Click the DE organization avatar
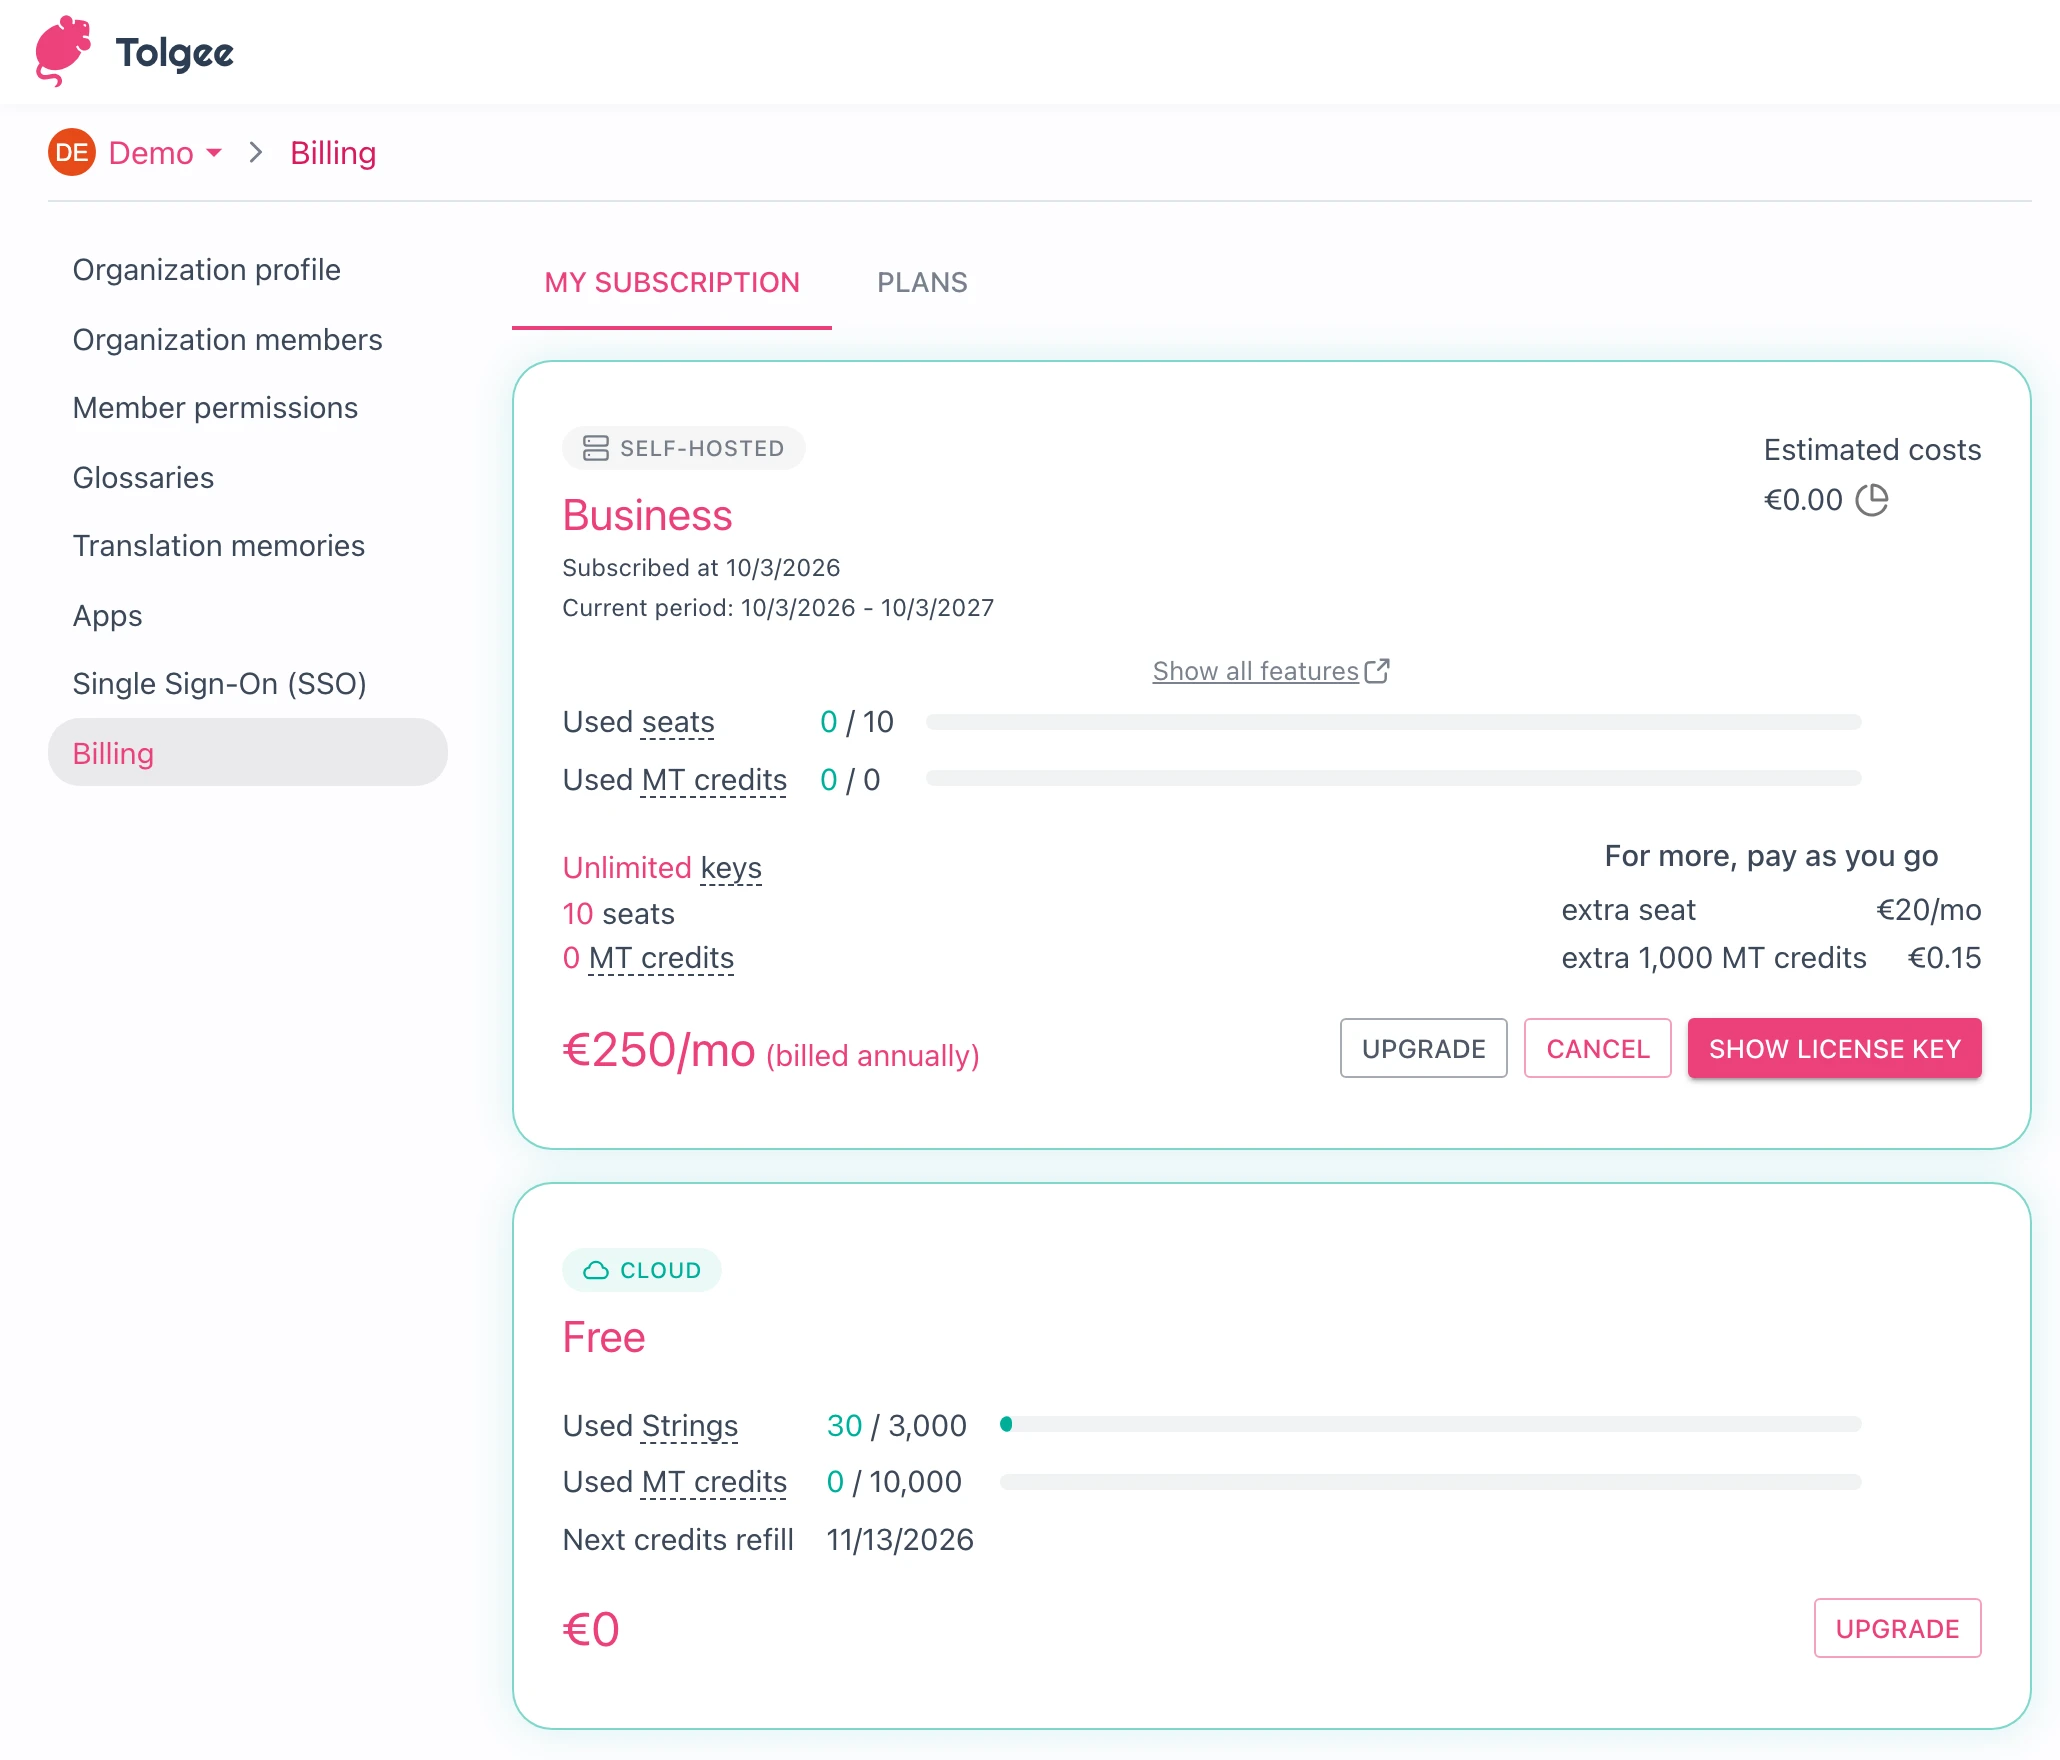The width and height of the screenshot is (2060, 1760). [72, 153]
